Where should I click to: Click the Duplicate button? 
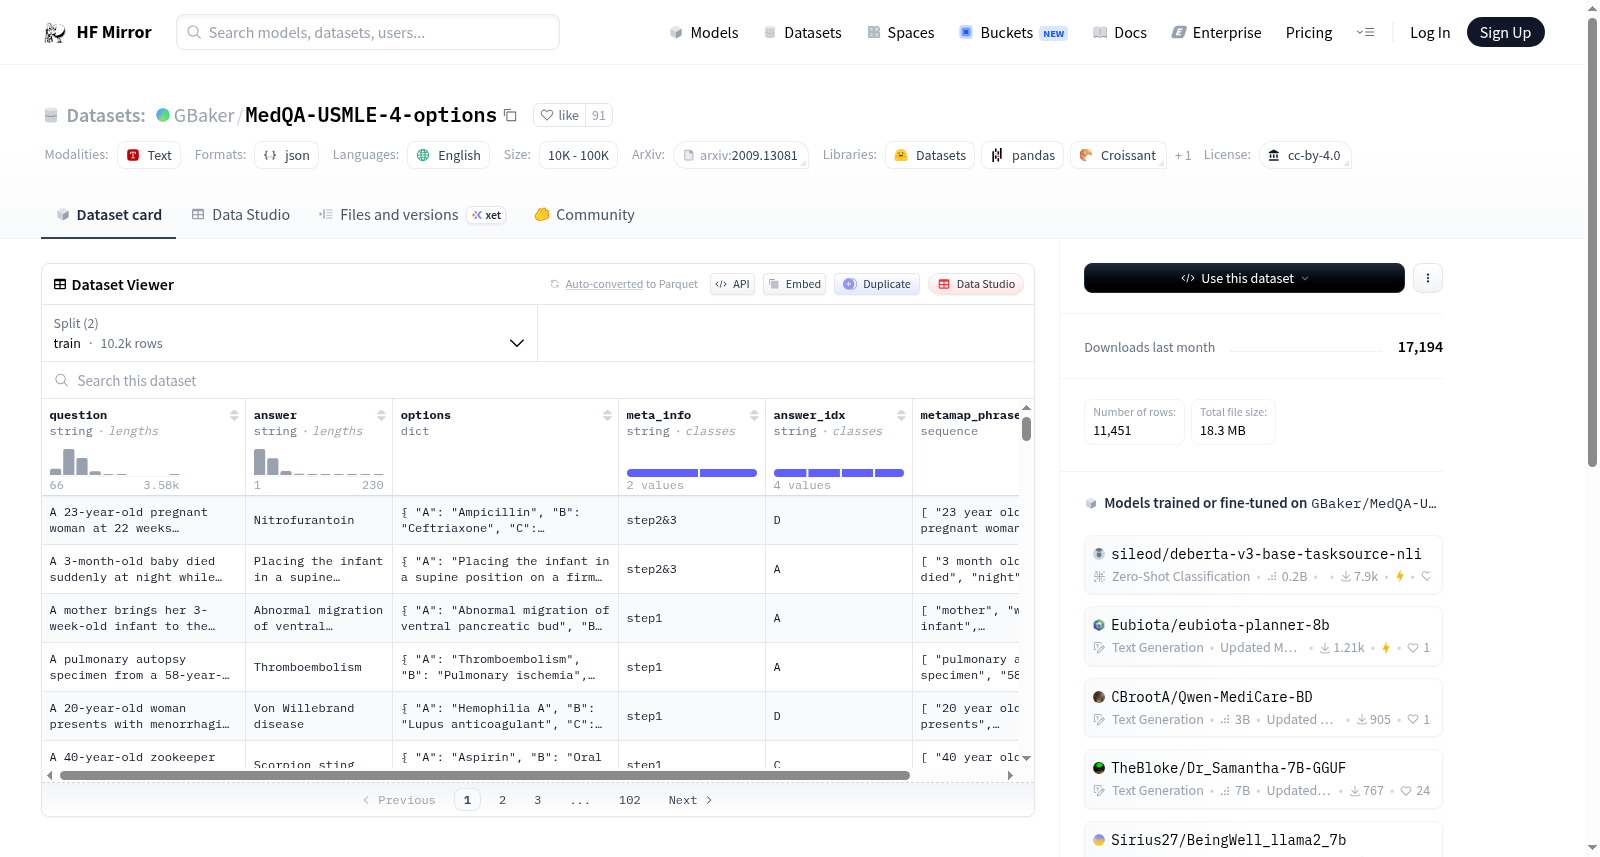[x=876, y=284]
